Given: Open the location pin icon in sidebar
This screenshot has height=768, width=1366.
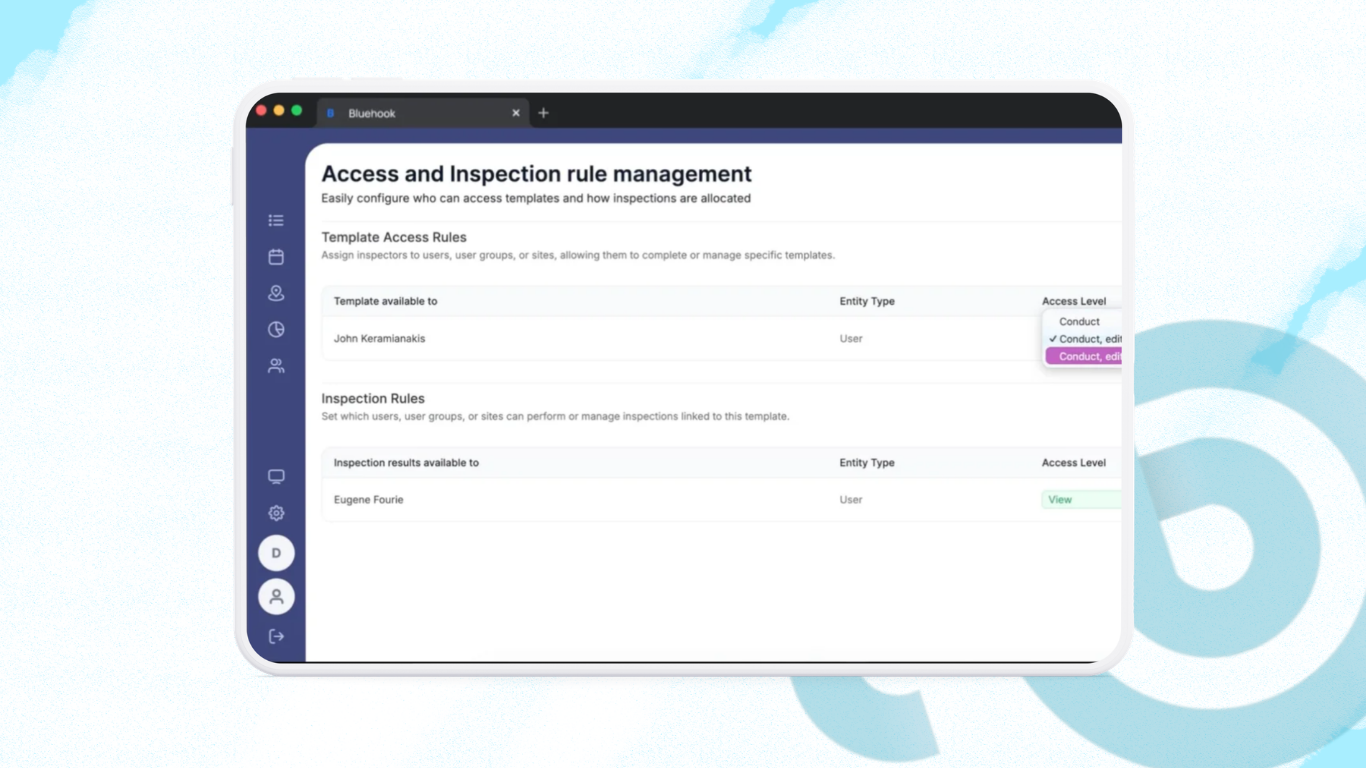Looking at the screenshot, I should tap(276, 293).
